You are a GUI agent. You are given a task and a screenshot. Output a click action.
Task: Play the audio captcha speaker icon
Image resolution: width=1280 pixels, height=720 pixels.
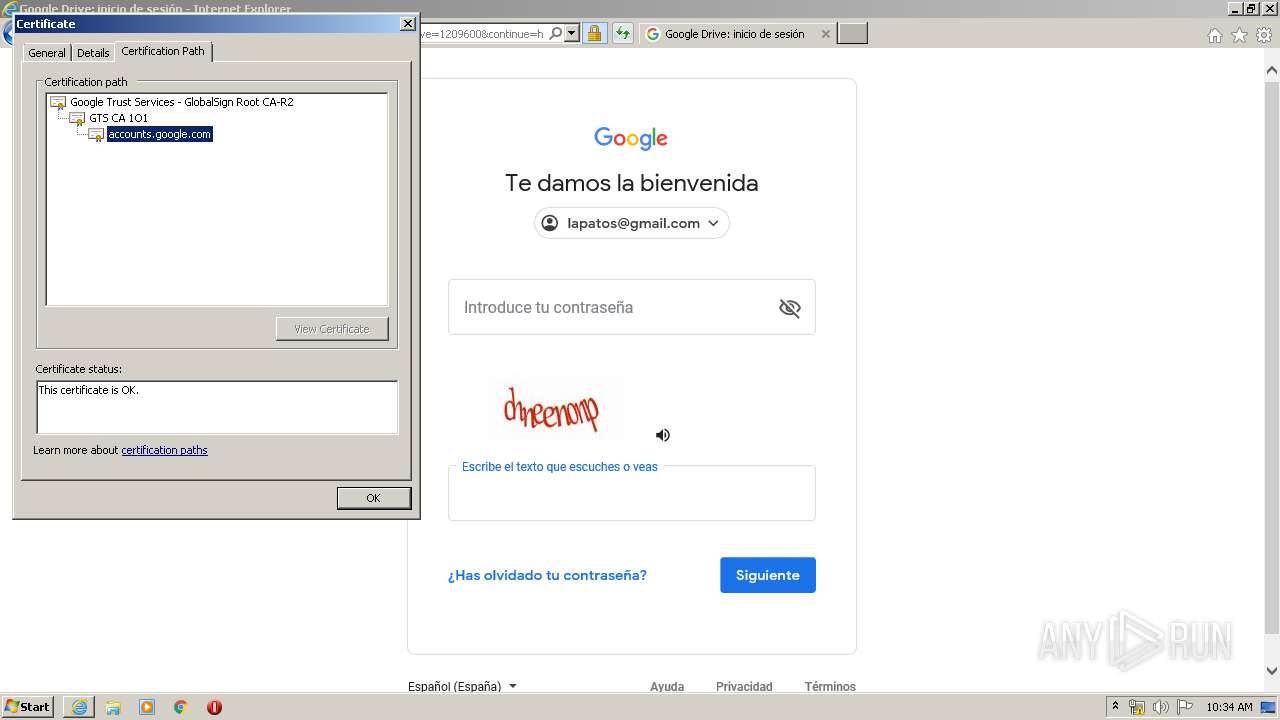tap(663, 435)
